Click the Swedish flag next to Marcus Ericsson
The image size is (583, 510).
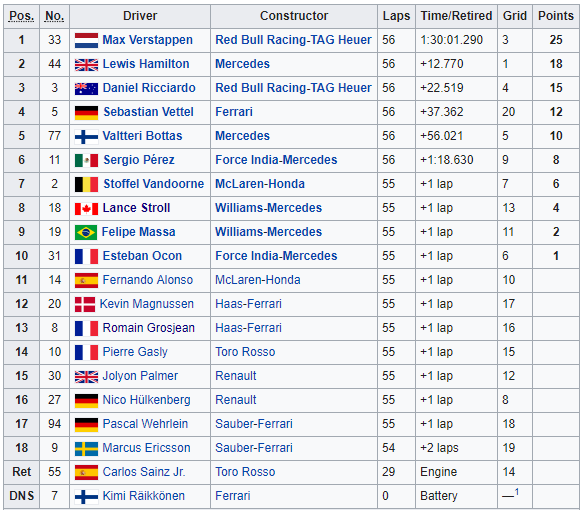click(x=86, y=448)
